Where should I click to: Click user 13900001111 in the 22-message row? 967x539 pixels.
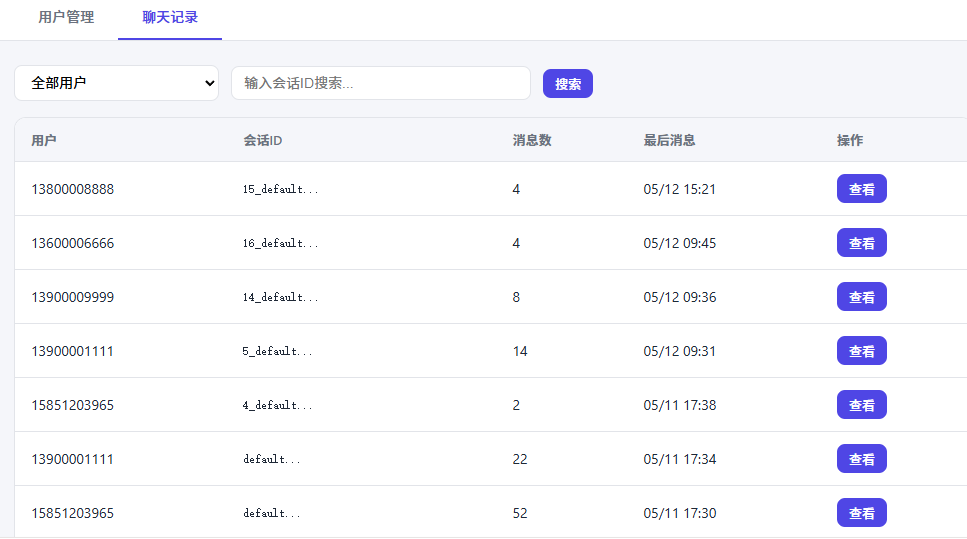[x=73, y=459]
